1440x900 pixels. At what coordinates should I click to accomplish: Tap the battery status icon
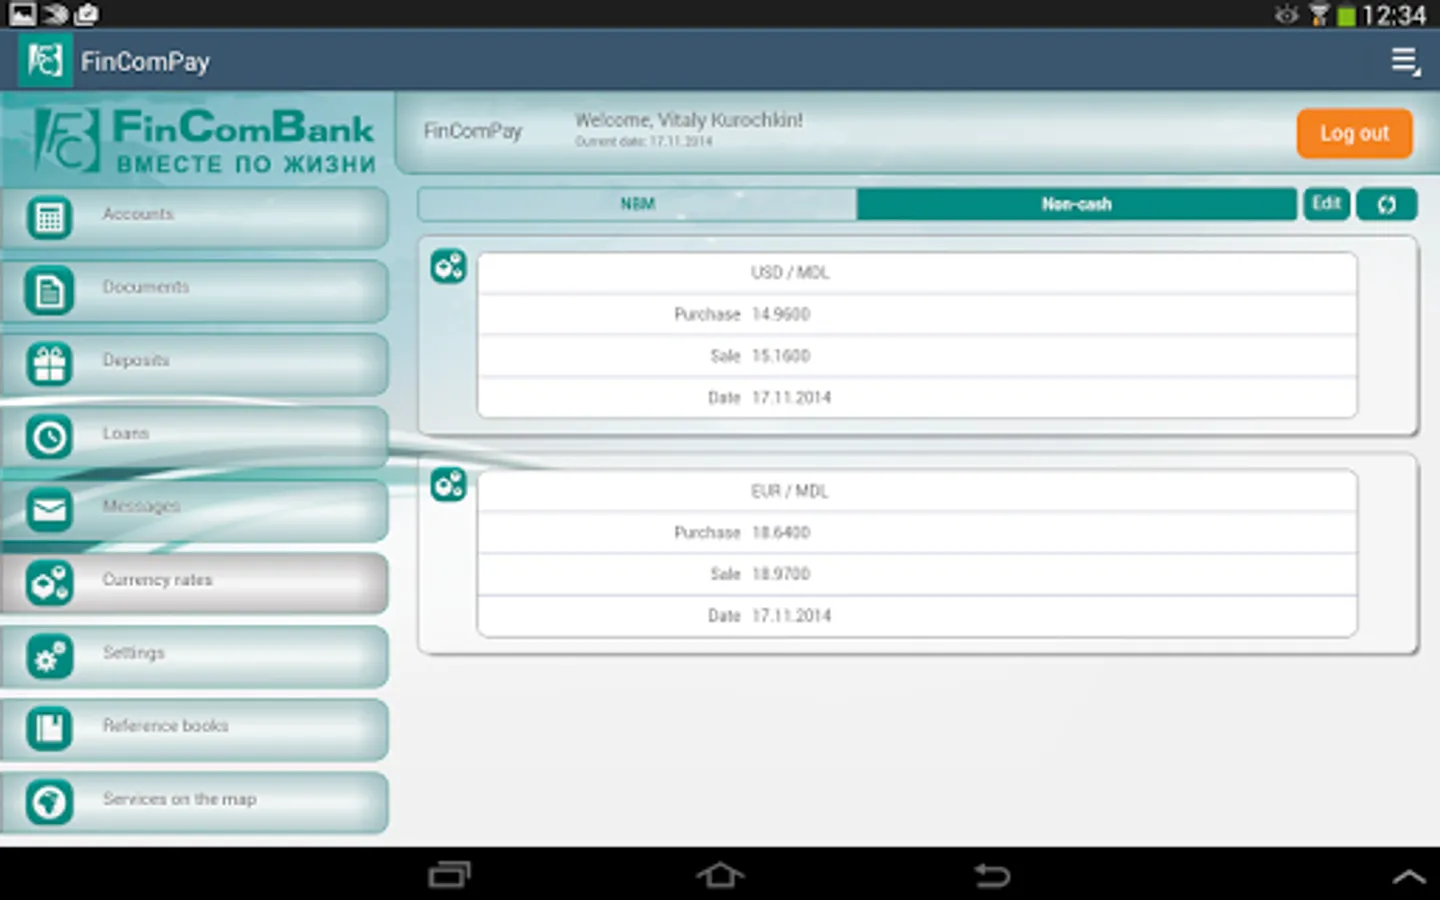coord(1347,15)
